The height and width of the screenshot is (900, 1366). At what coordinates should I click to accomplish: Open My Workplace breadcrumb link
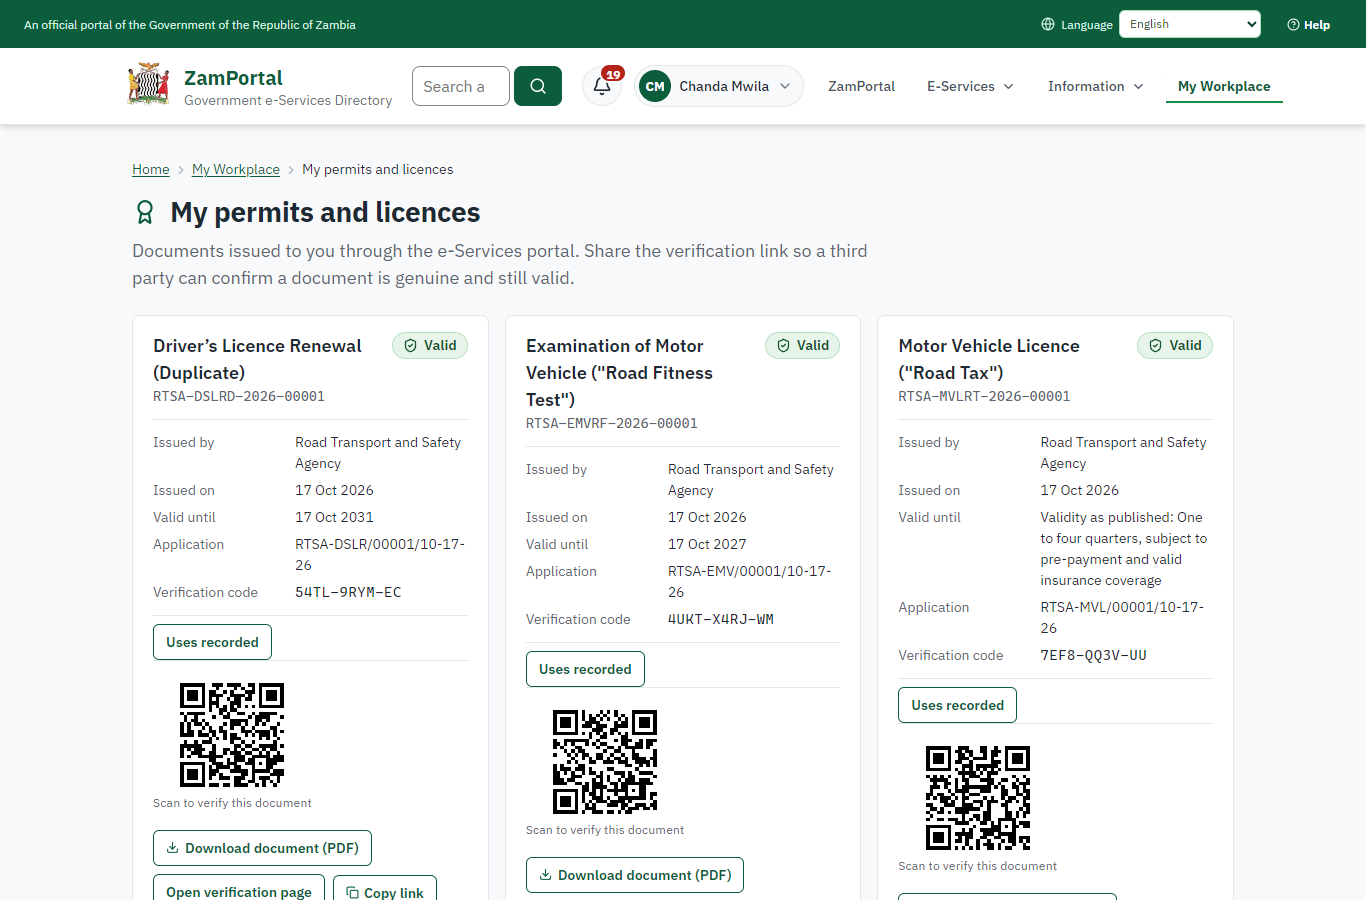click(236, 169)
